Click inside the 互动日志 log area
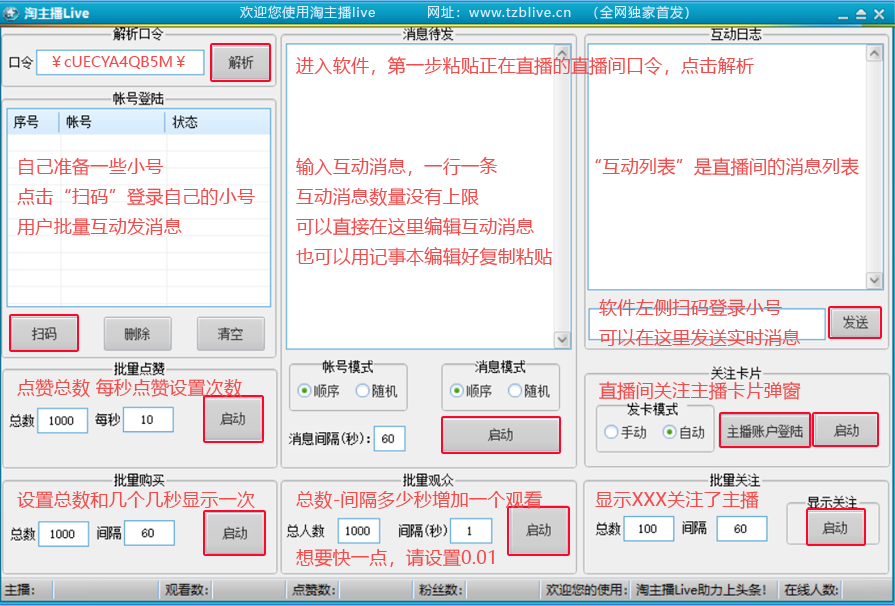The image size is (895, 606). click(x=727, y=167)
